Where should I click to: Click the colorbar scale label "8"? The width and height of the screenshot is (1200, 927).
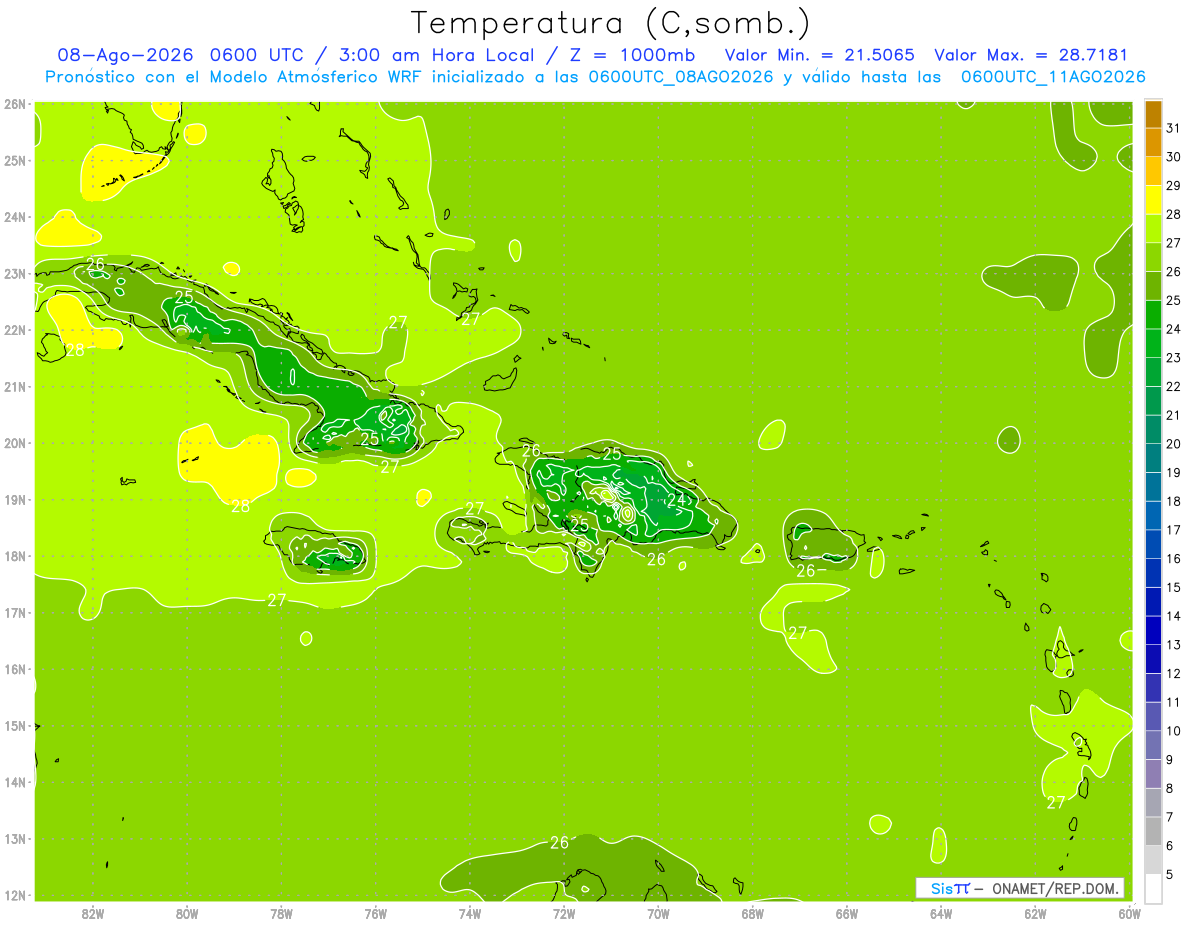1170,789
